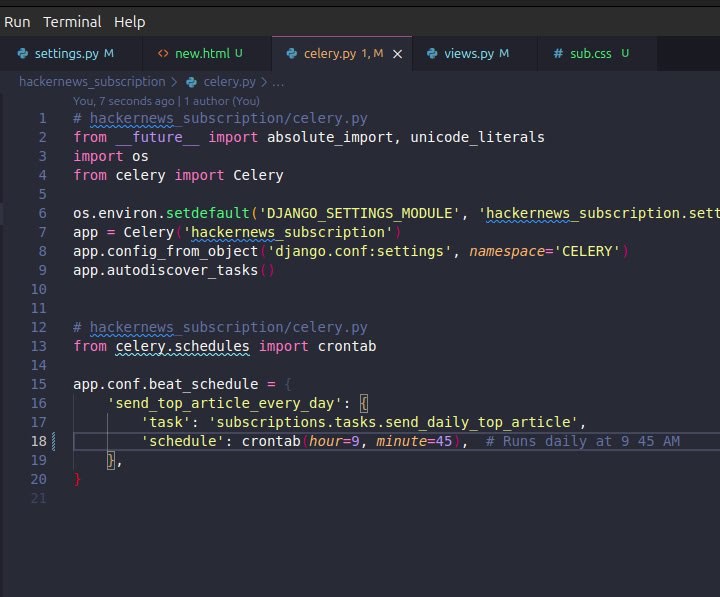Click line number 13 in gutter
The height and width of the screenshot is (597, 720).
[x=39, y=346]
